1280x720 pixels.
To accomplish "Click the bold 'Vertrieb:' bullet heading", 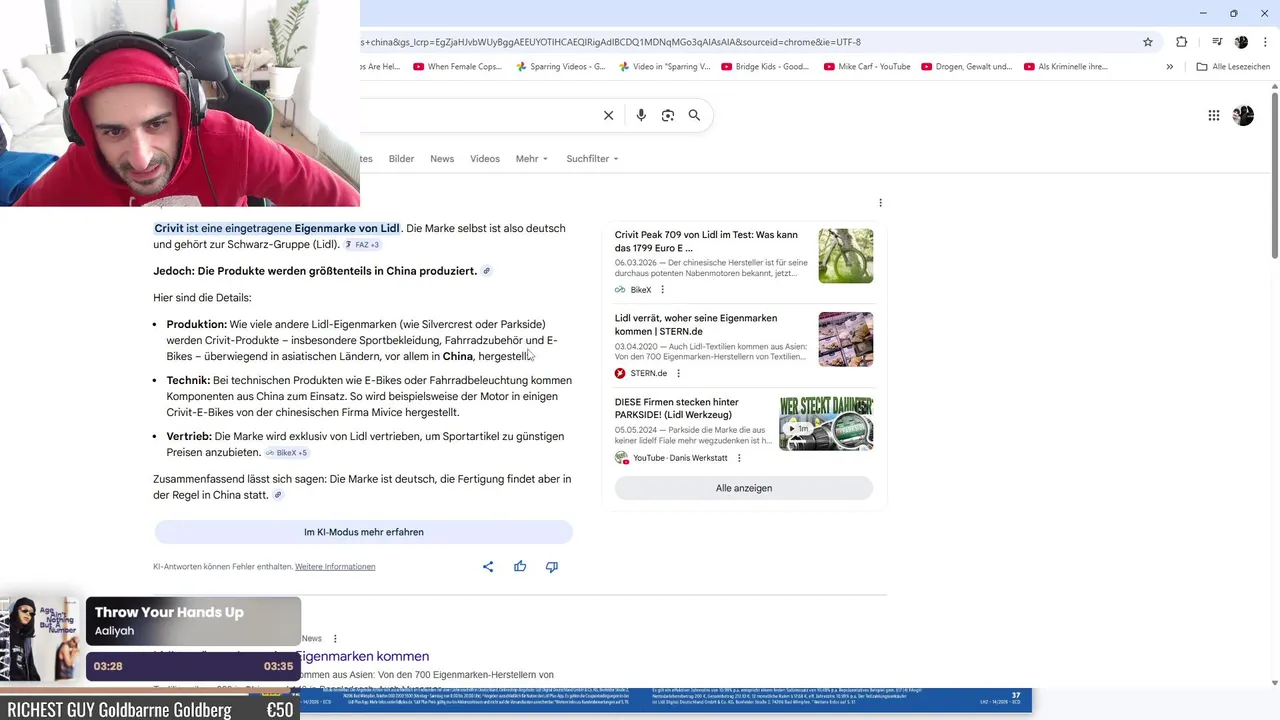I will click(x=189, y=437).
